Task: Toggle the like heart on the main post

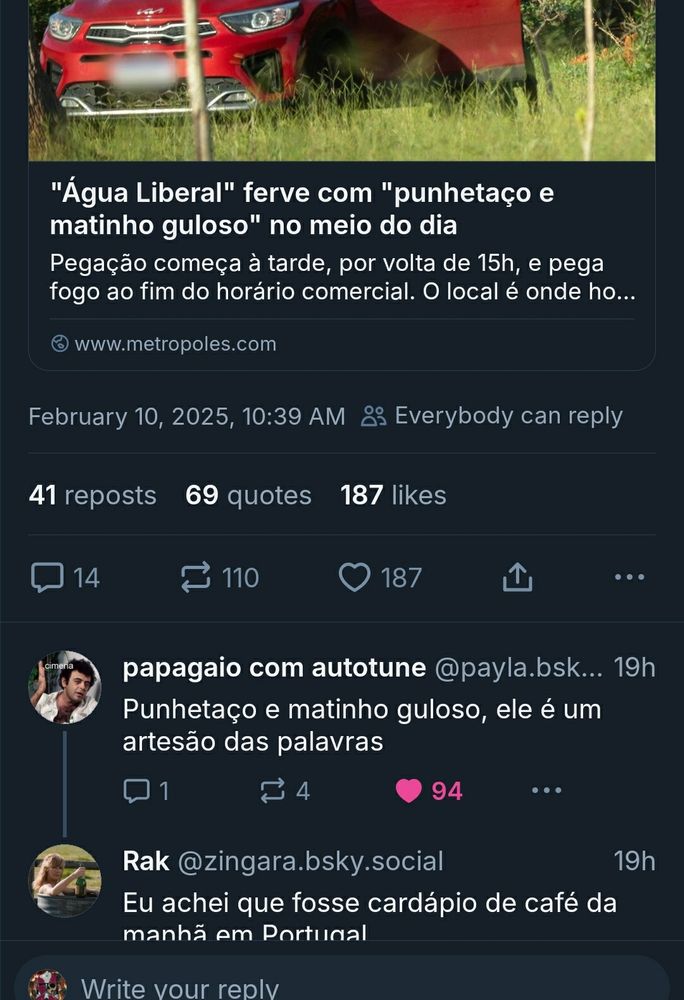Action: 355,577
